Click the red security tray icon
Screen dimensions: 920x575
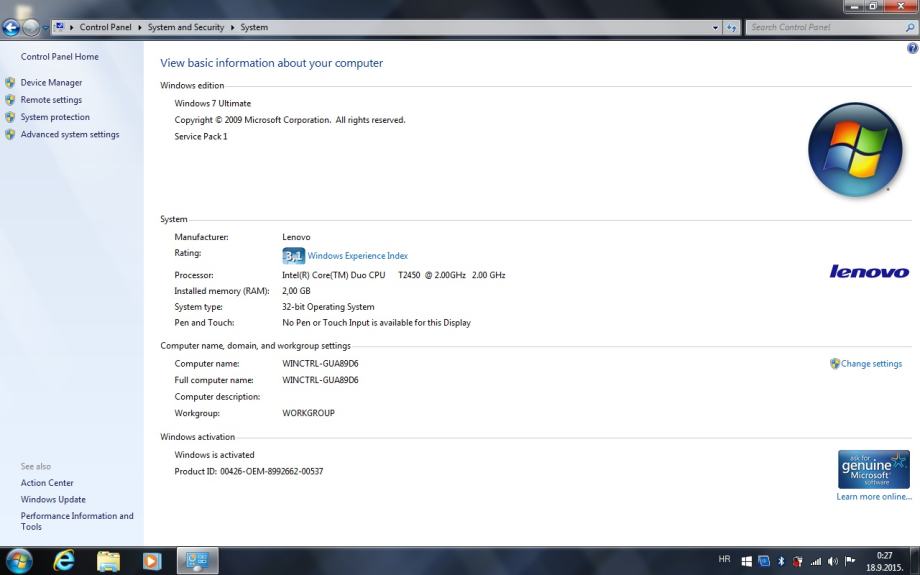click(797, 562)
